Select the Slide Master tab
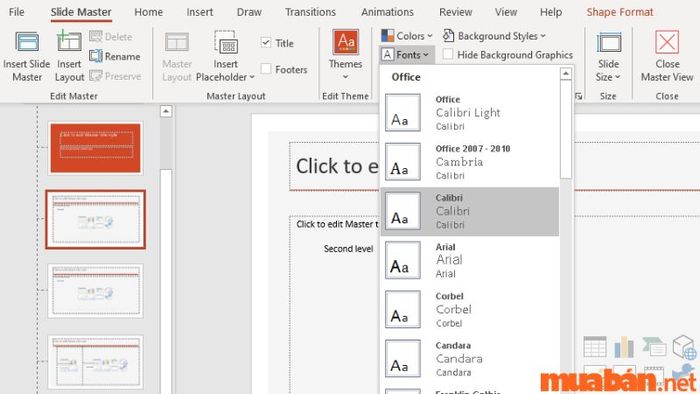The image size is (700, 394). tap(81, 12)
